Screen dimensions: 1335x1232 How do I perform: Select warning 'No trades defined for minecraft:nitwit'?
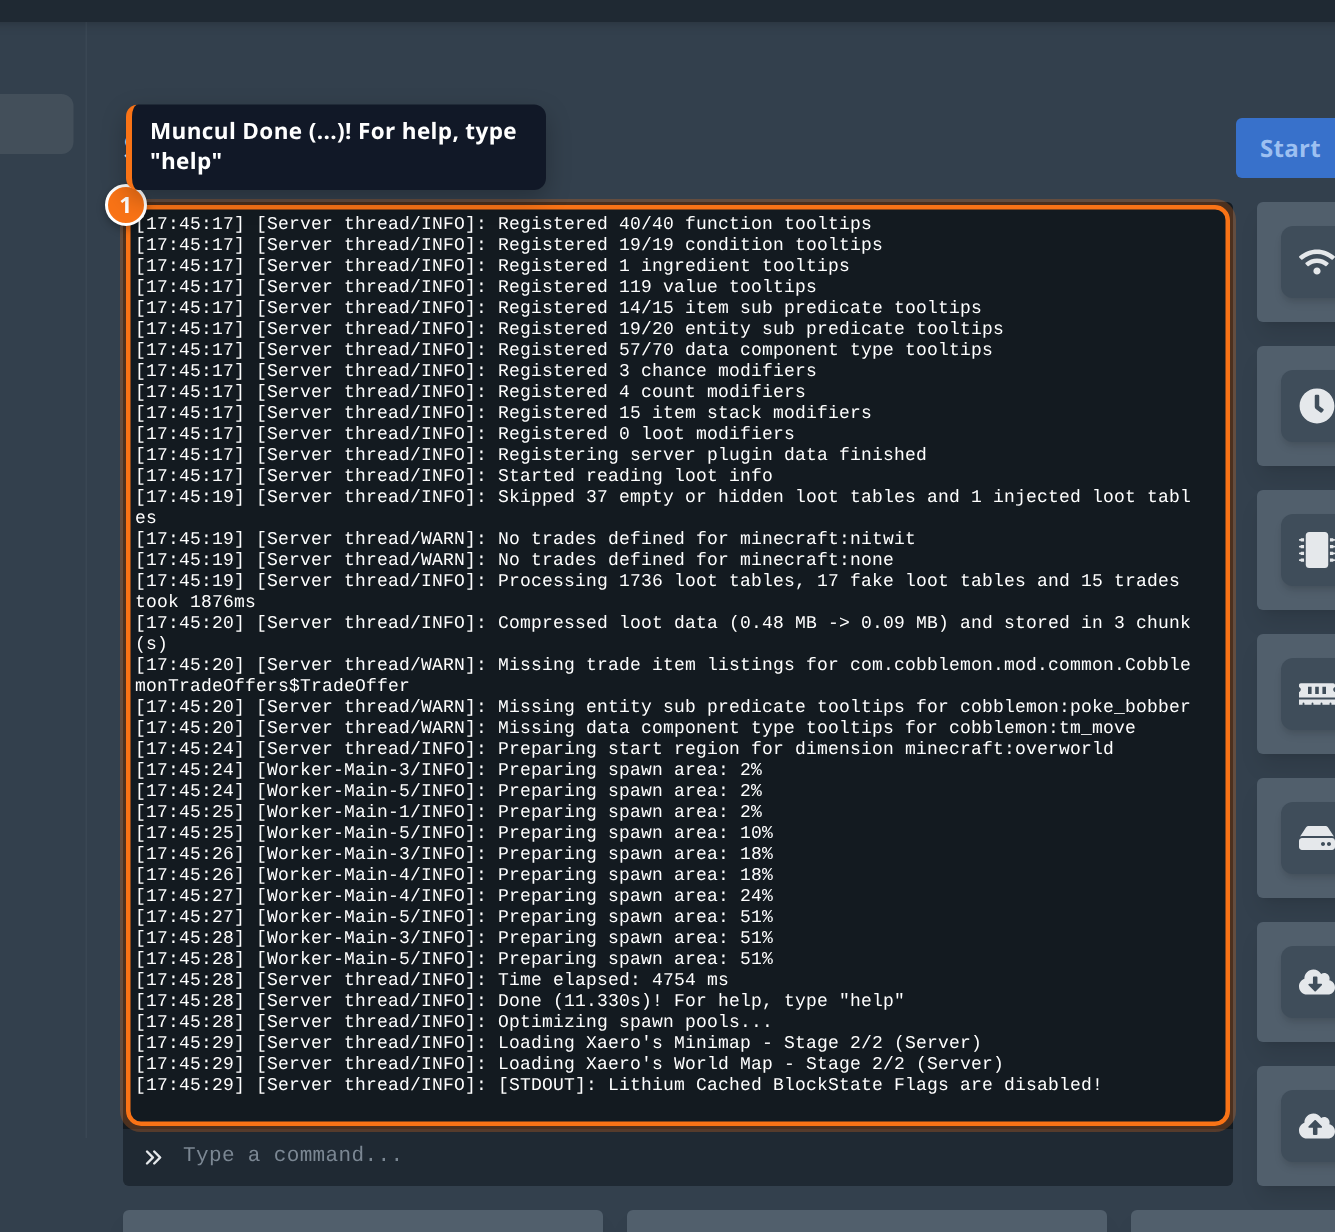(525, 539)
